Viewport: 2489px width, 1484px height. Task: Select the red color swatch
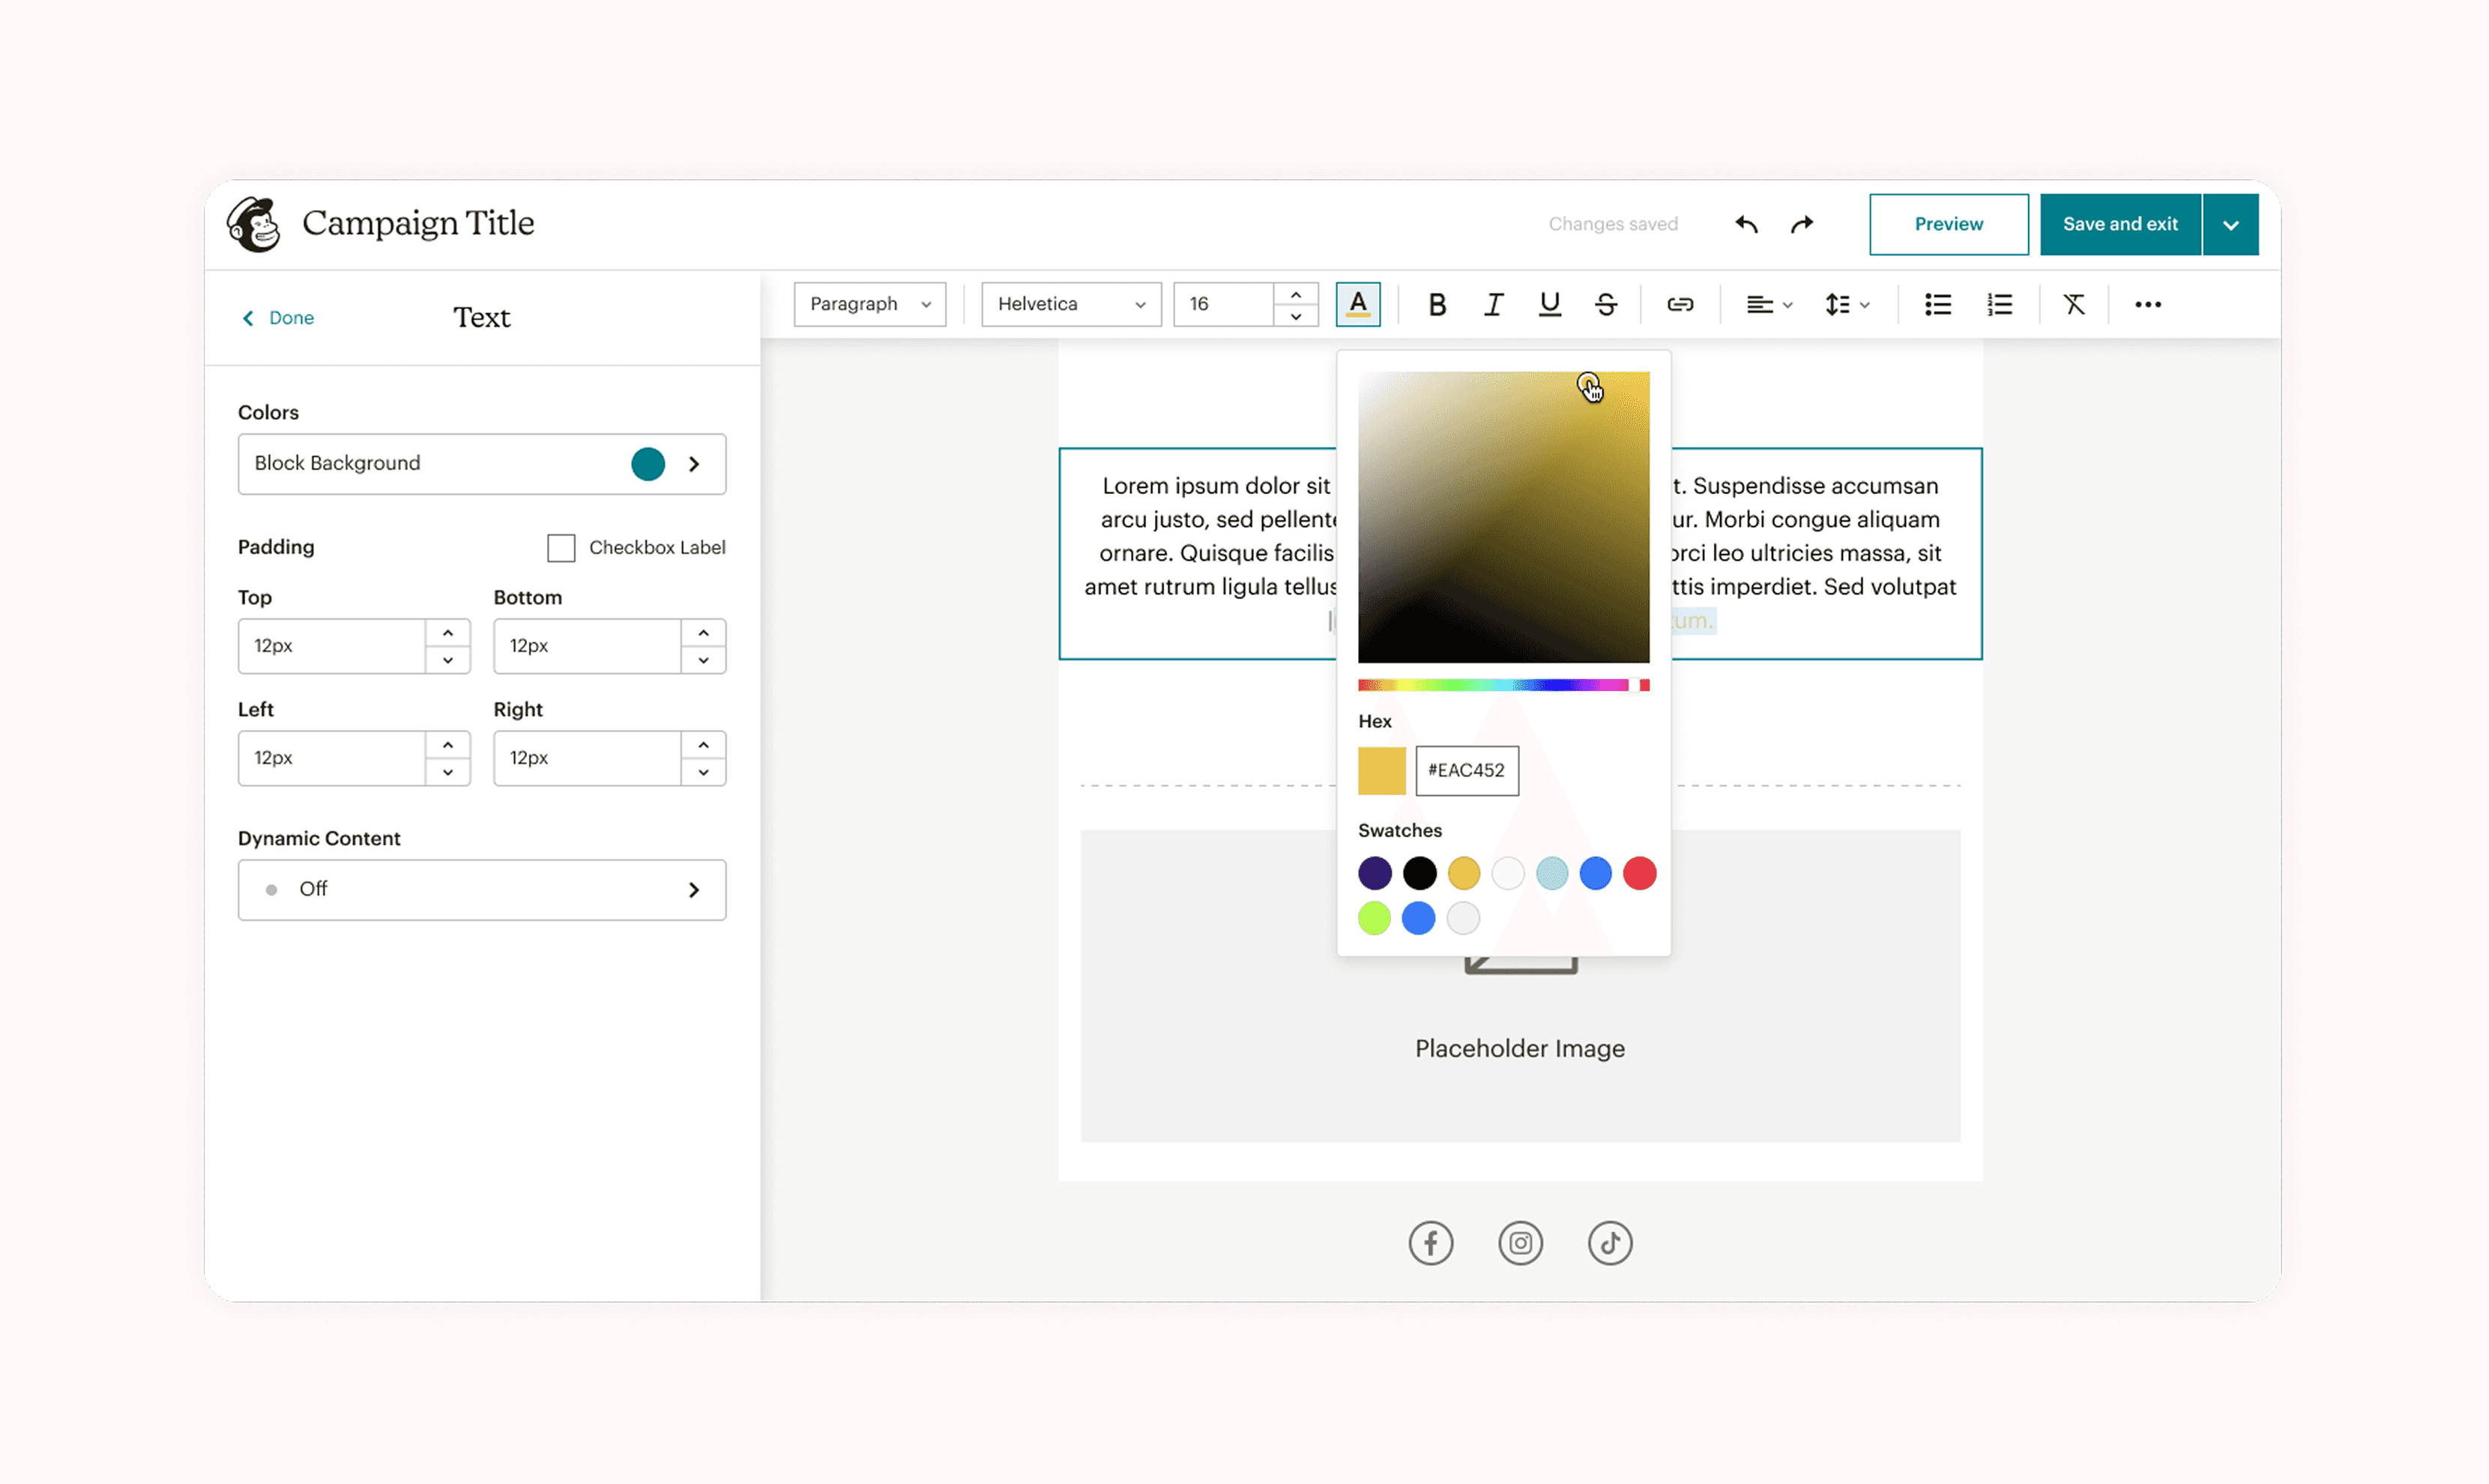[x=1639, y=874]
